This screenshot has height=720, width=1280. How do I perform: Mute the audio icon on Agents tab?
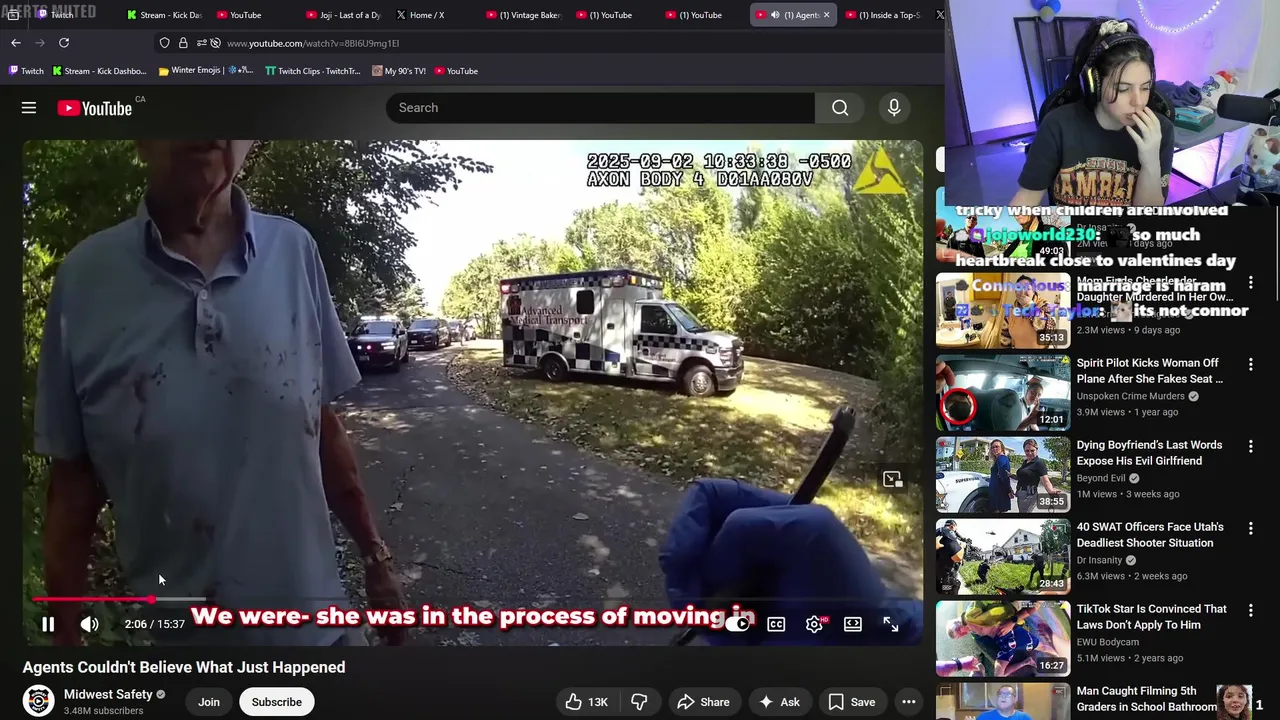[x=774, y=15]
